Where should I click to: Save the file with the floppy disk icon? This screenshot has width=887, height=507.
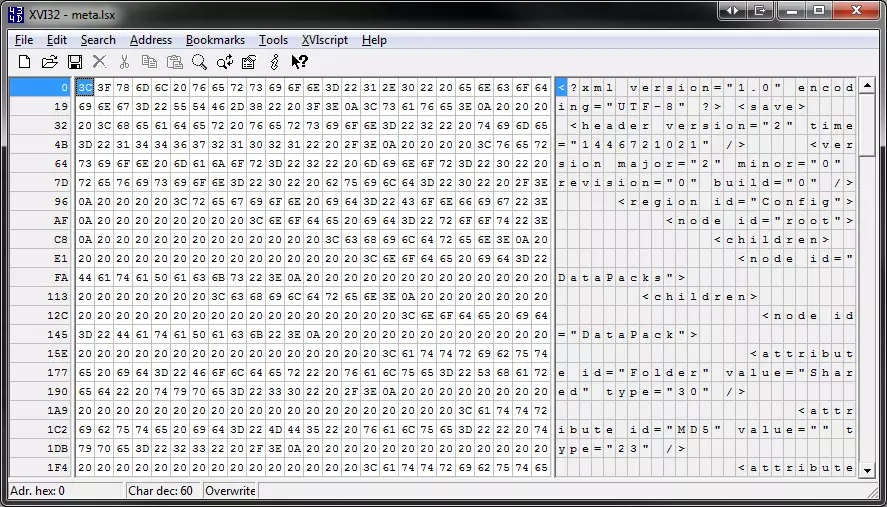coord(75,62)
